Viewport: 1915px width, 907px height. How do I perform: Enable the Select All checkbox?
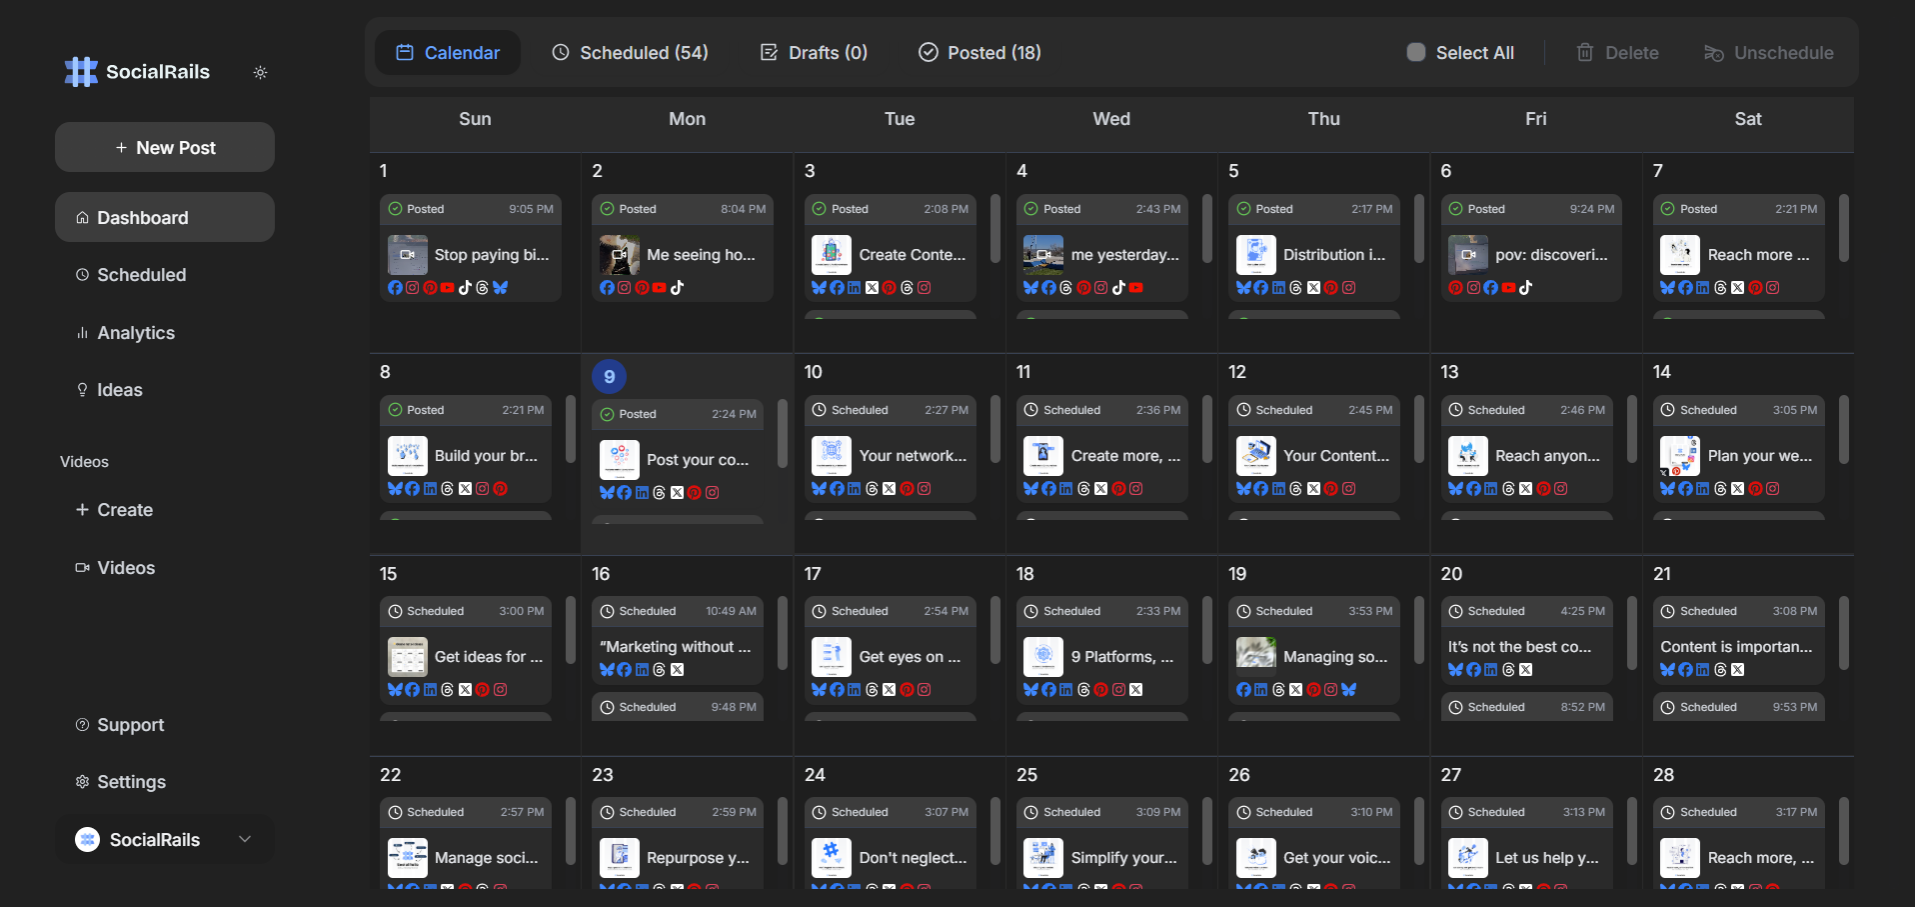pyautogui.click(x=1416, y=52)
